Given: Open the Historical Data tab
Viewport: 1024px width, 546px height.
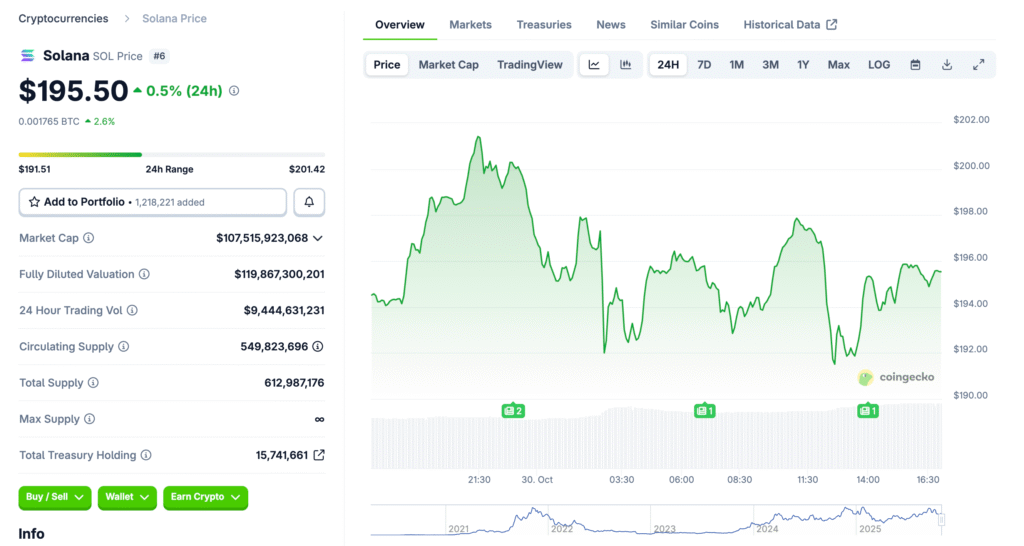Looking at the screenshot, I should tap(790, 25).
